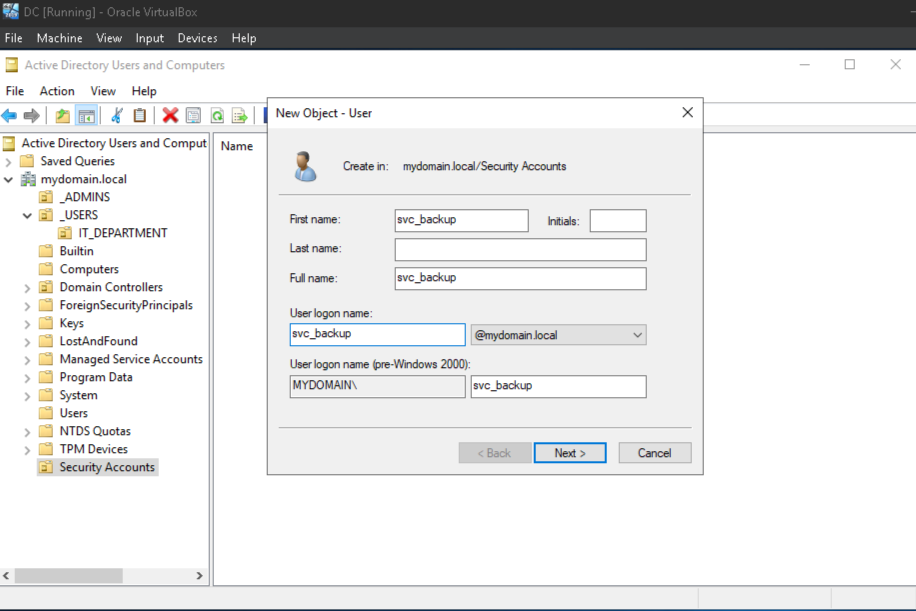
Task: Click the red Delete X icon
Action: pos(170,116)
